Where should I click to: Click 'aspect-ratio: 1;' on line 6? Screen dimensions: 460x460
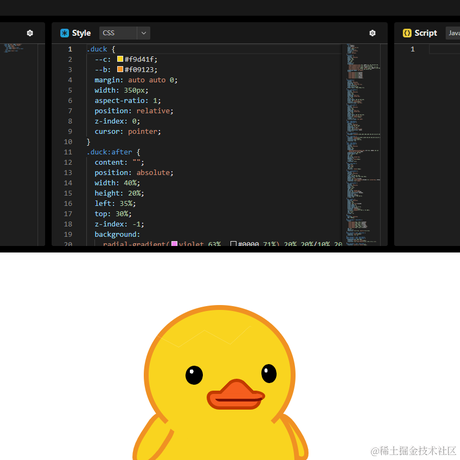128,101
